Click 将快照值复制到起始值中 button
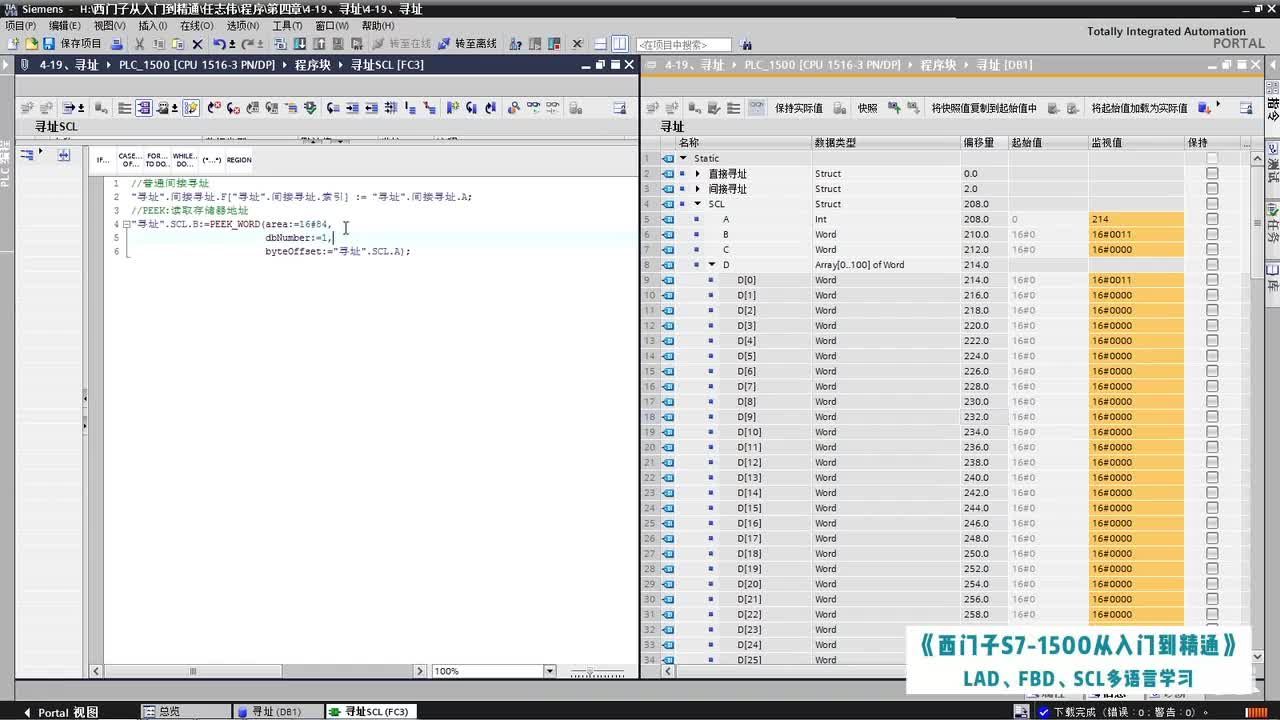 point(984,108)
